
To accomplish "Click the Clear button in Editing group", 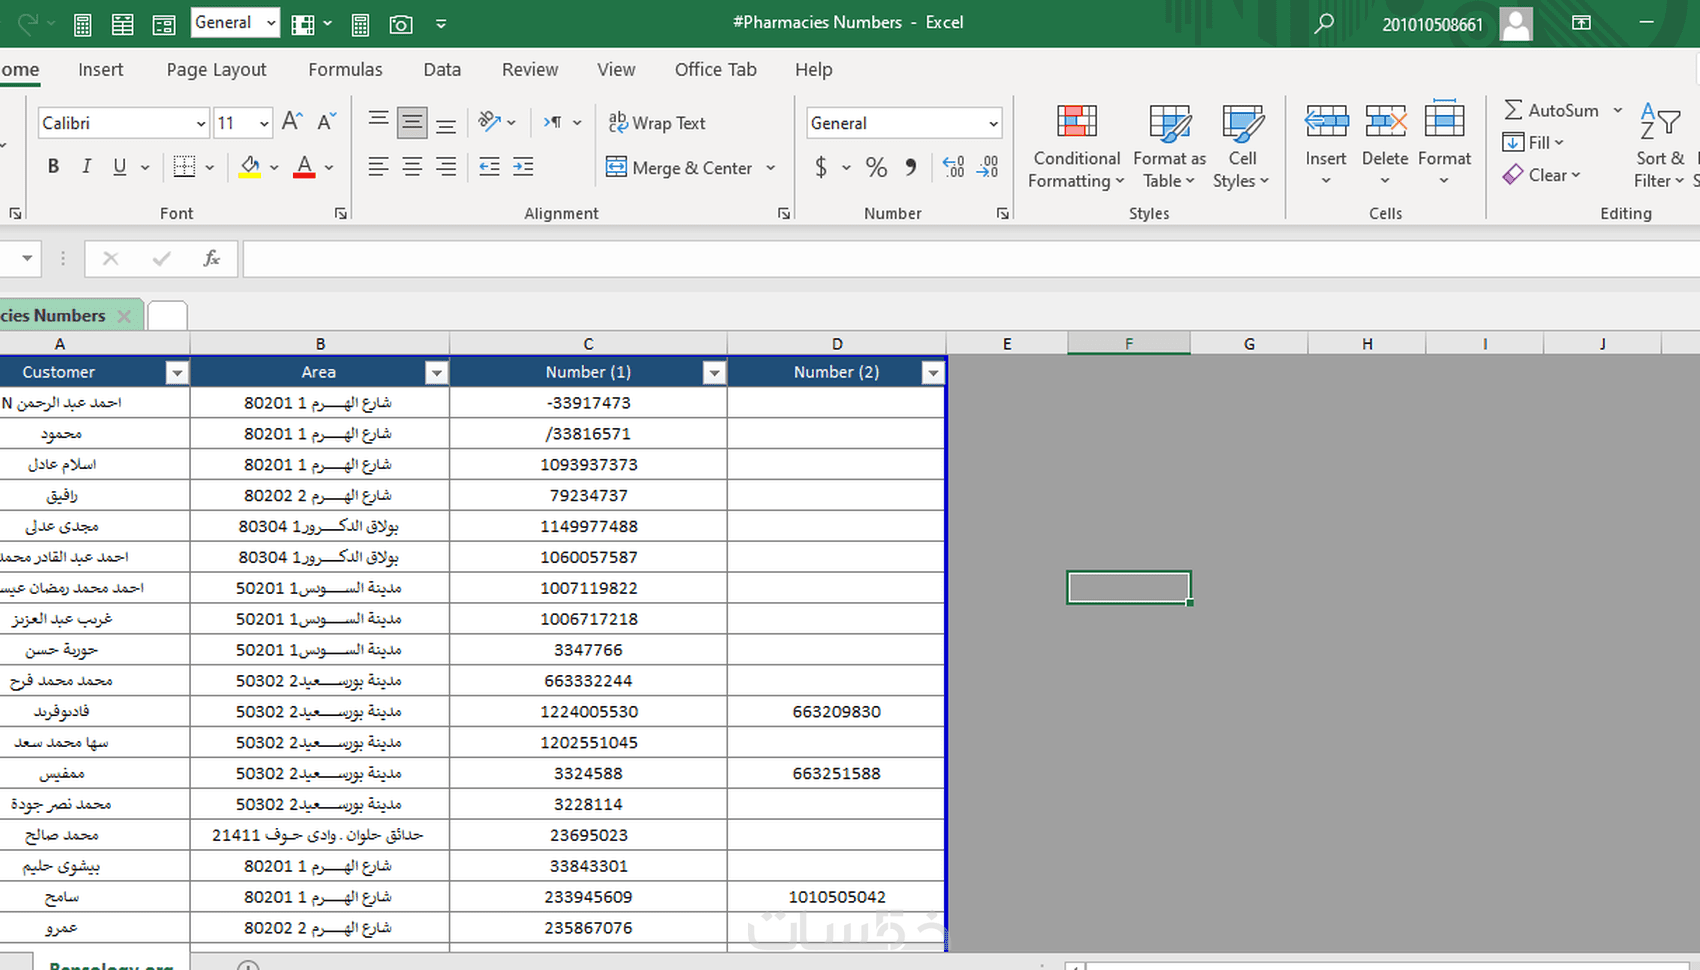I will pos(1541,175).
